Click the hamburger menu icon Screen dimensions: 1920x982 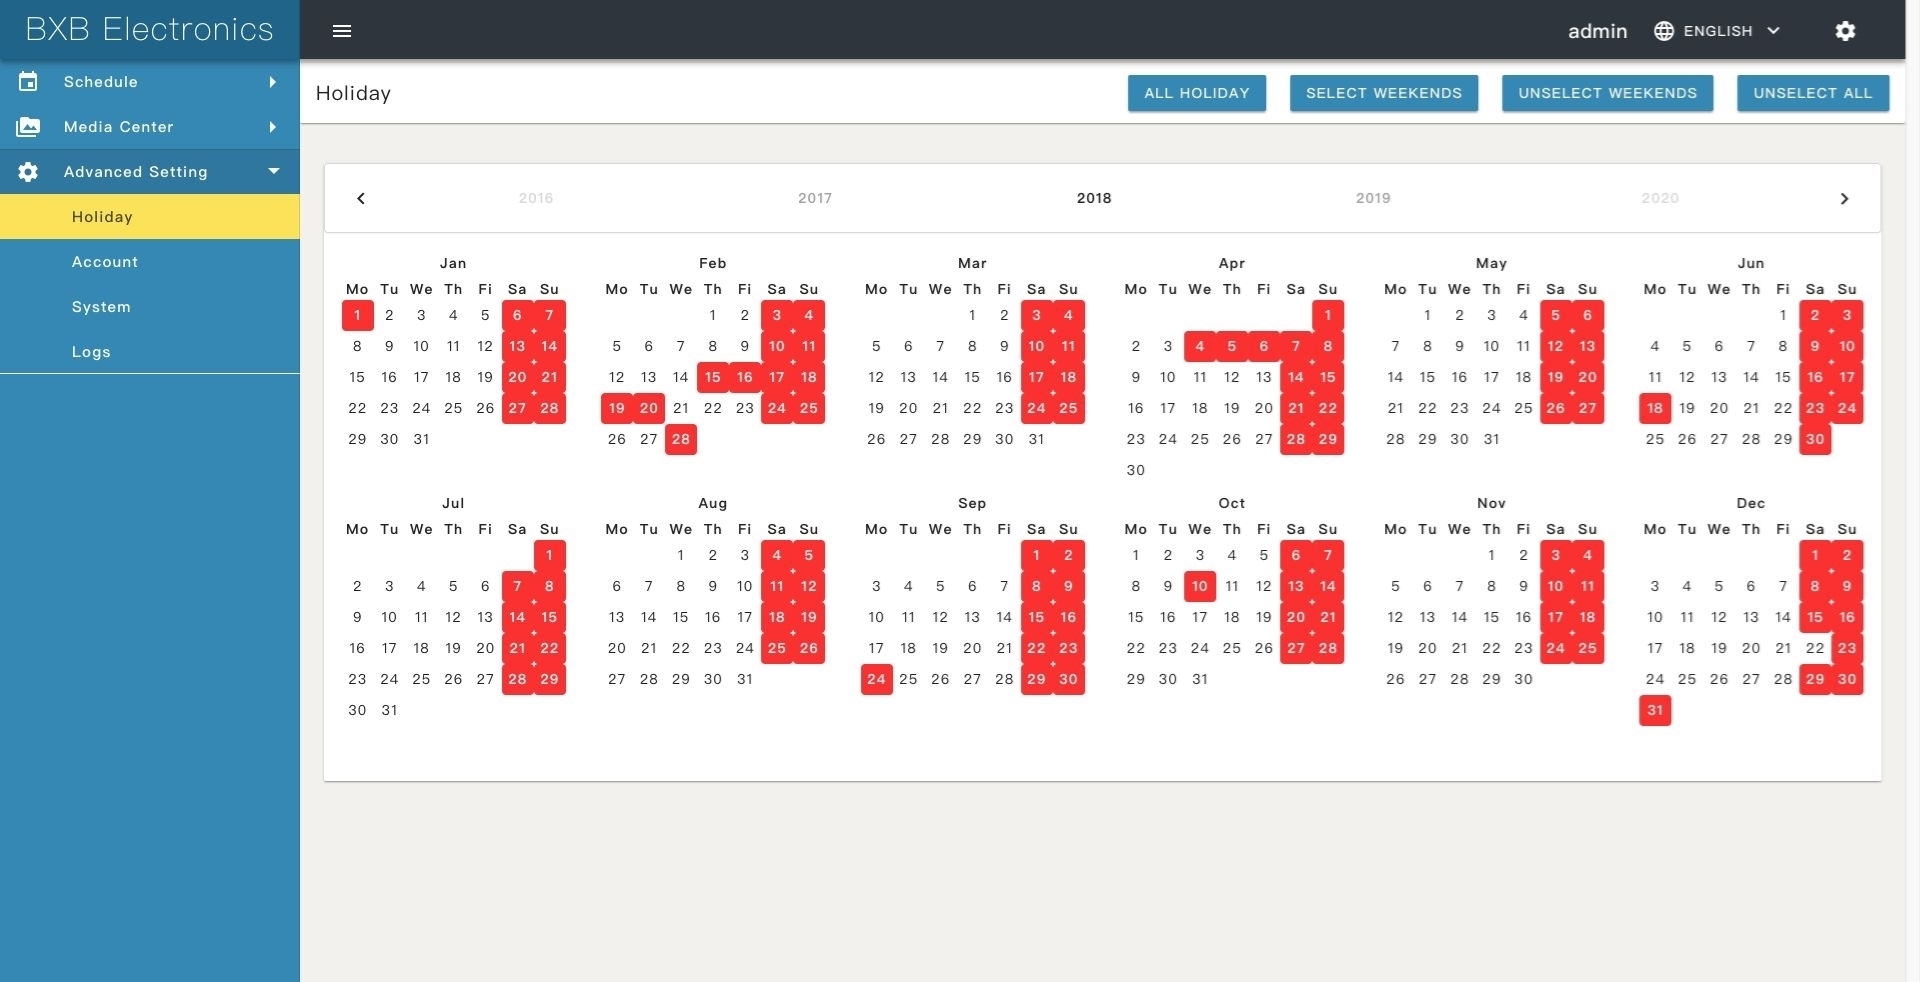point(342,31)
